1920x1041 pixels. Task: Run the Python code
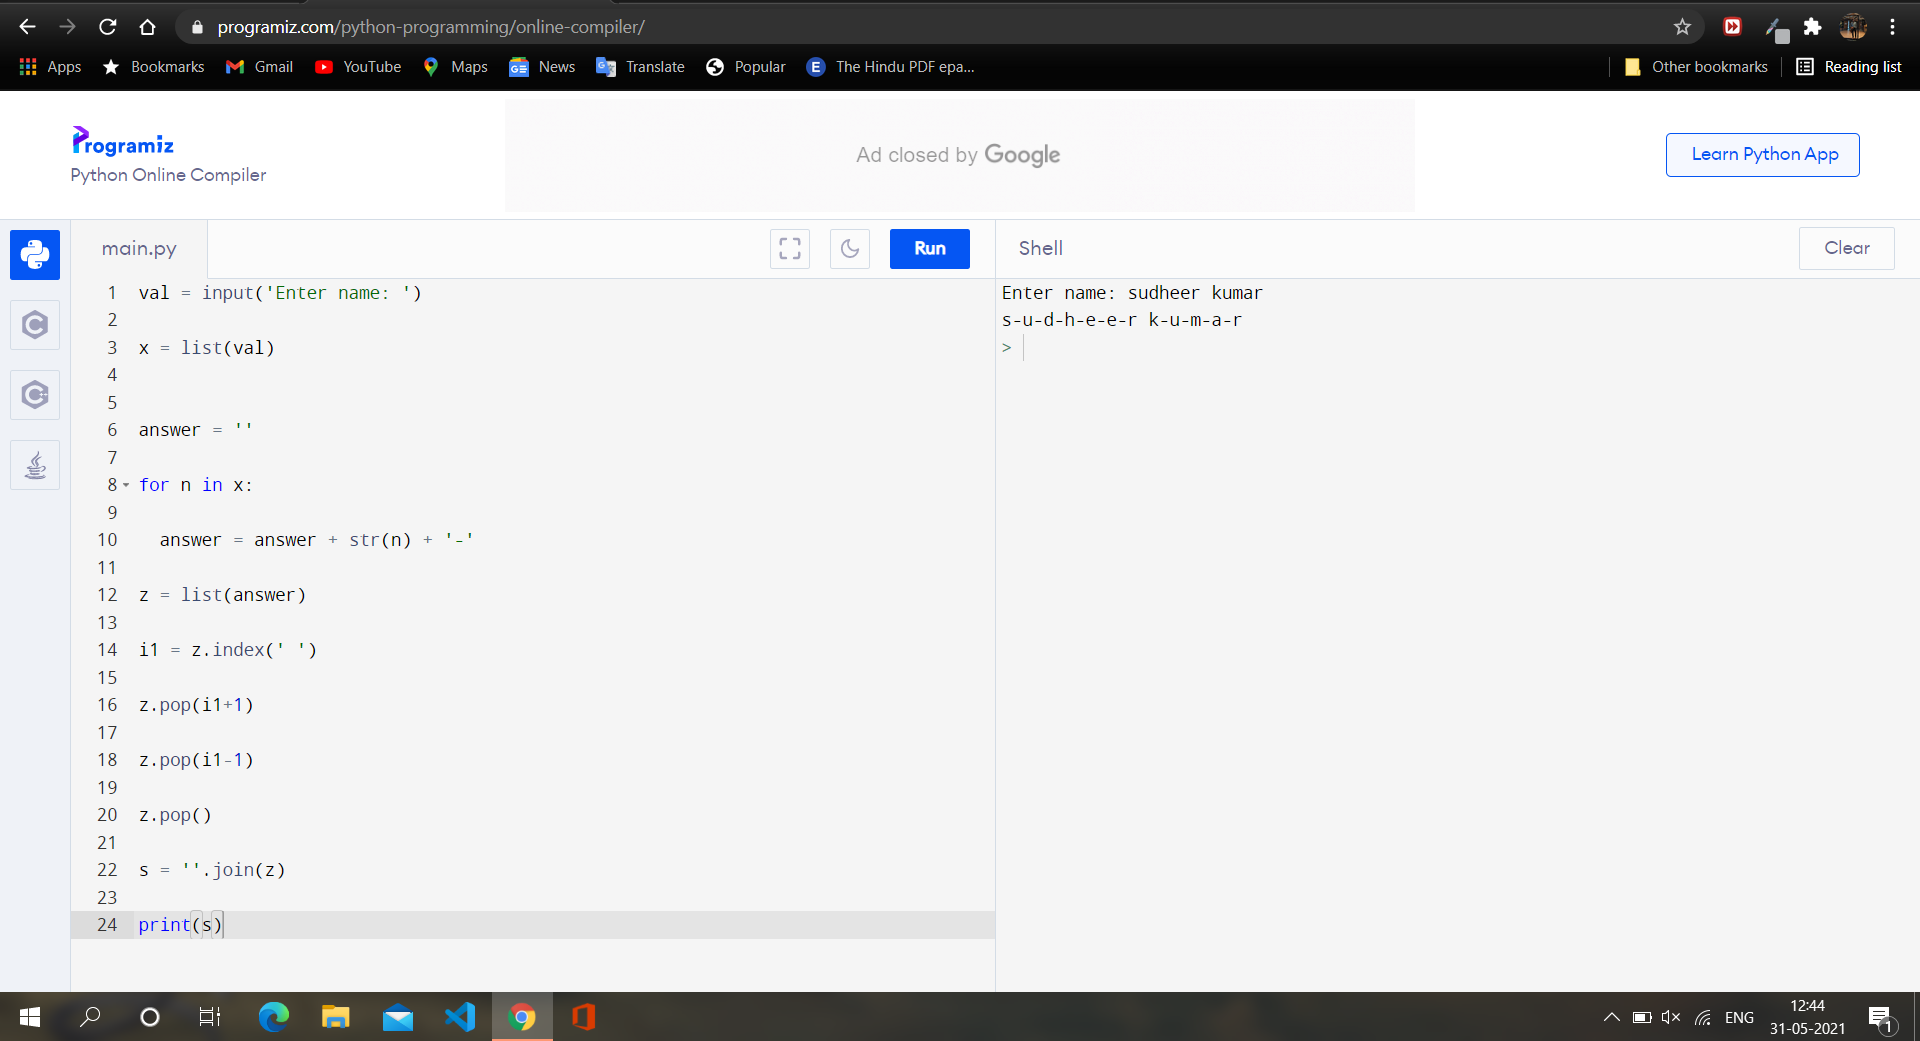pyautogui.click(x=929, y=249)
